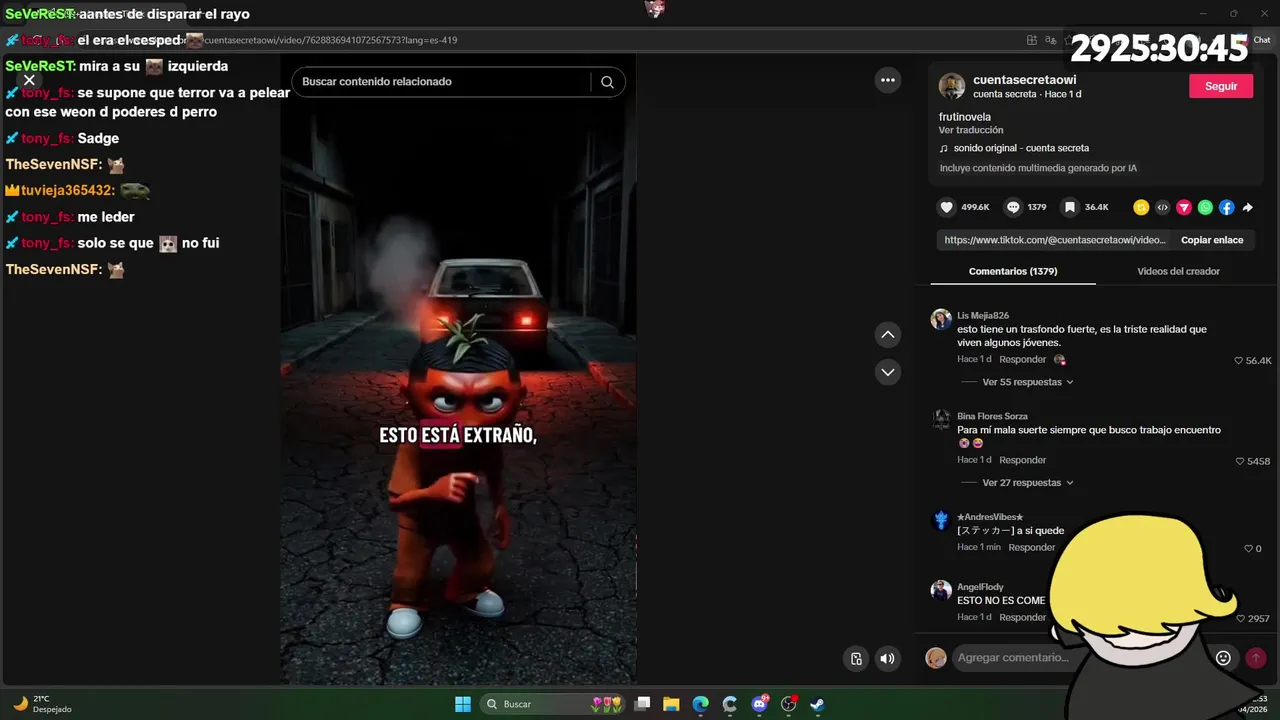Viewport: 1280px width, 720px height.
Task: Click the 'cuentasecretaowi' username link
Action: (x=1024, y=80)
